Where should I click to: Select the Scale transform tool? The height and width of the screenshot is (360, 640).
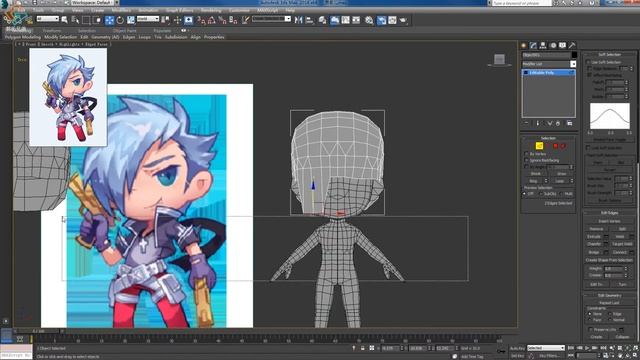click(131, 20)
